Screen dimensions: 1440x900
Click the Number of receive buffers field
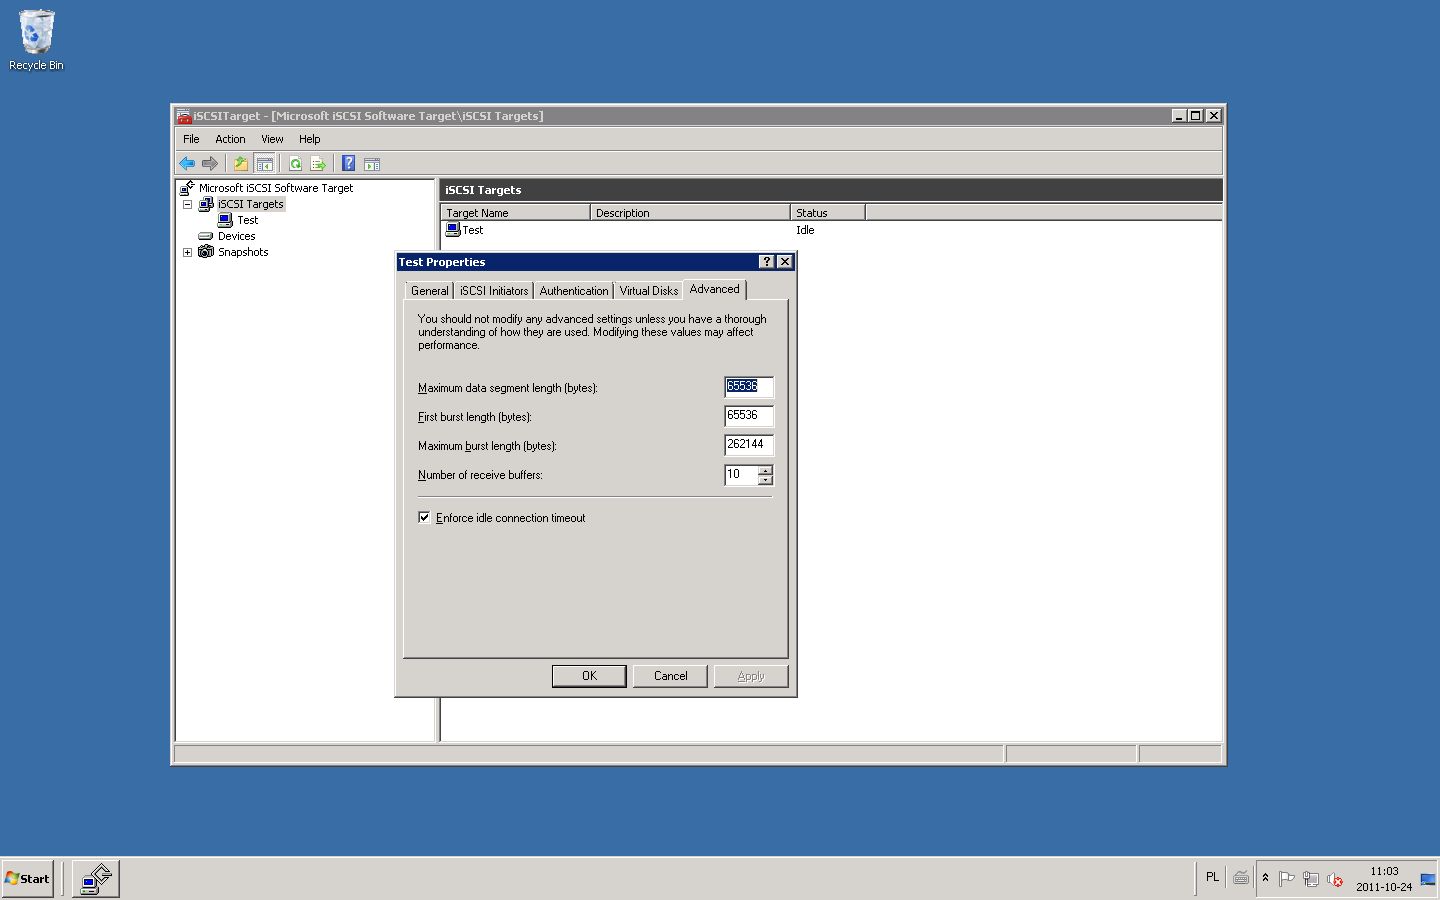point(741,475)
